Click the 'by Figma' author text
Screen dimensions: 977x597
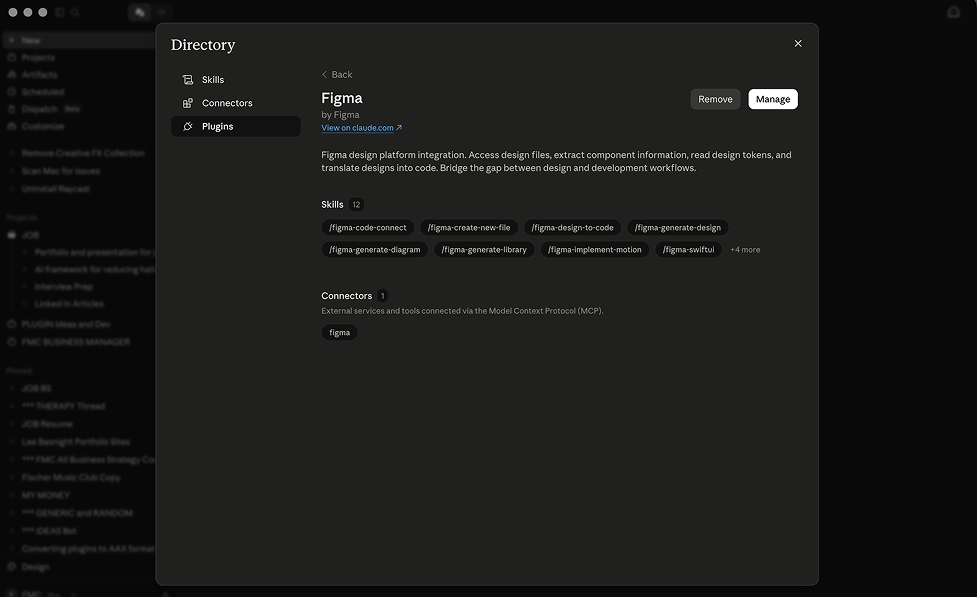[340, 115]
